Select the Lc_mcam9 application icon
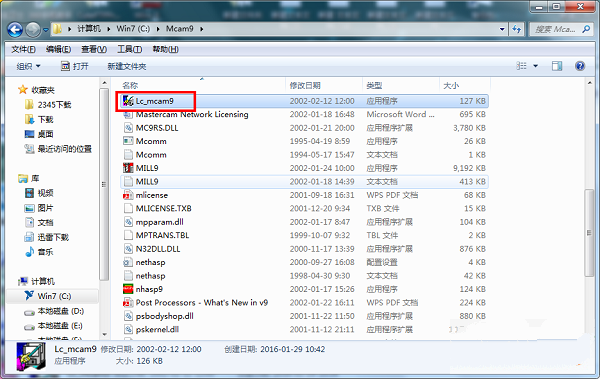This screenshot has height=379, width=600. [x=128, y=101]
